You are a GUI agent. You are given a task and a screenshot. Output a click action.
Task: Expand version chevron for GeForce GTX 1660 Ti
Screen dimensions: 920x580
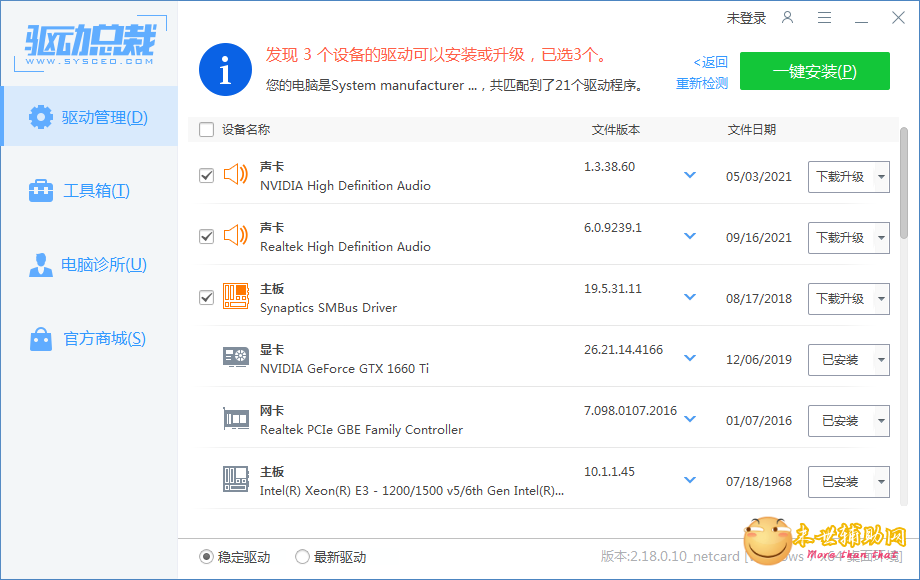[690, 358]
